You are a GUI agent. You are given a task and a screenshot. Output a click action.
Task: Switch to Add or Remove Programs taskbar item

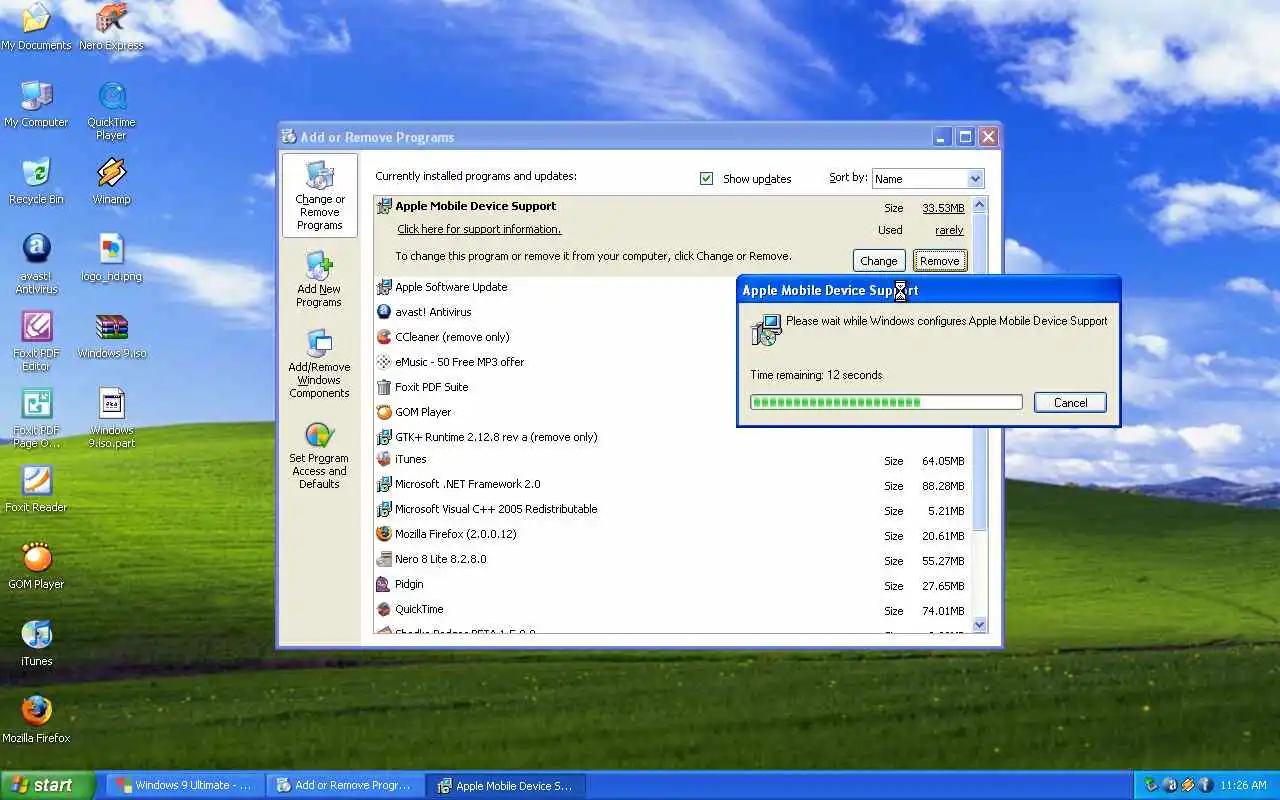coord(345,785)
